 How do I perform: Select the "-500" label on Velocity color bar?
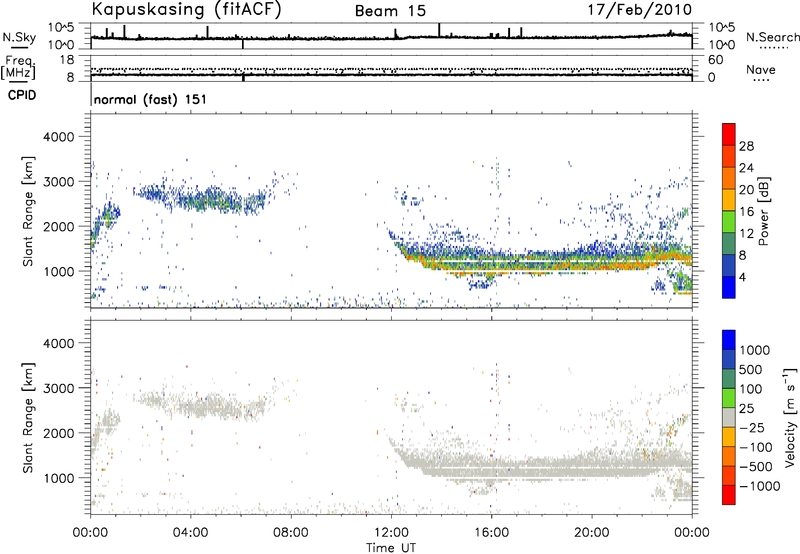tap(756, 466)
